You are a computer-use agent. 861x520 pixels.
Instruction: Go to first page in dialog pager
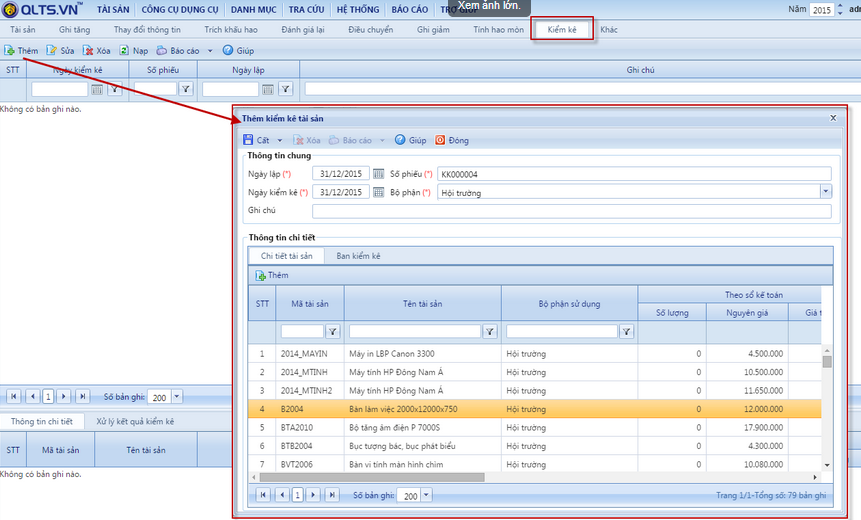[263, 495]
